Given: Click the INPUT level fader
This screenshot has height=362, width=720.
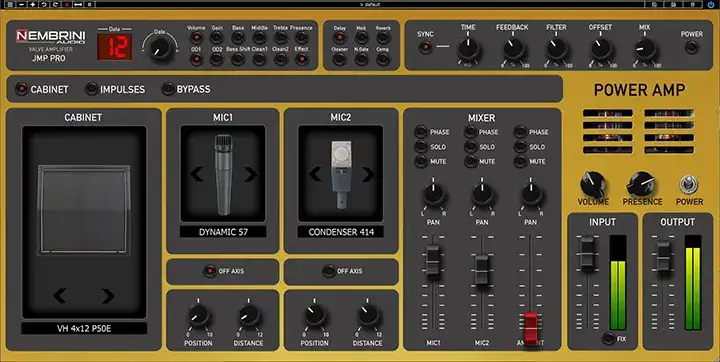Looking at the screenshot, I should point(587,254).
